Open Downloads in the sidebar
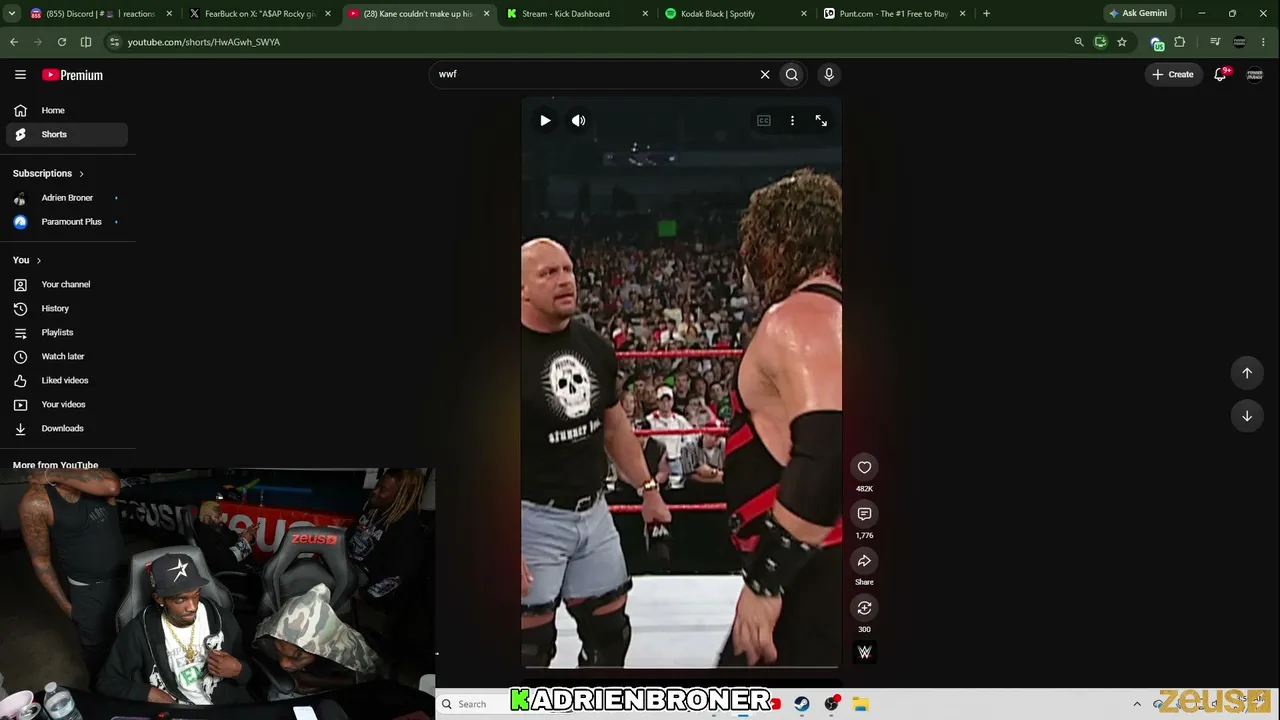 pyautogui.click(x=67, y=428)
